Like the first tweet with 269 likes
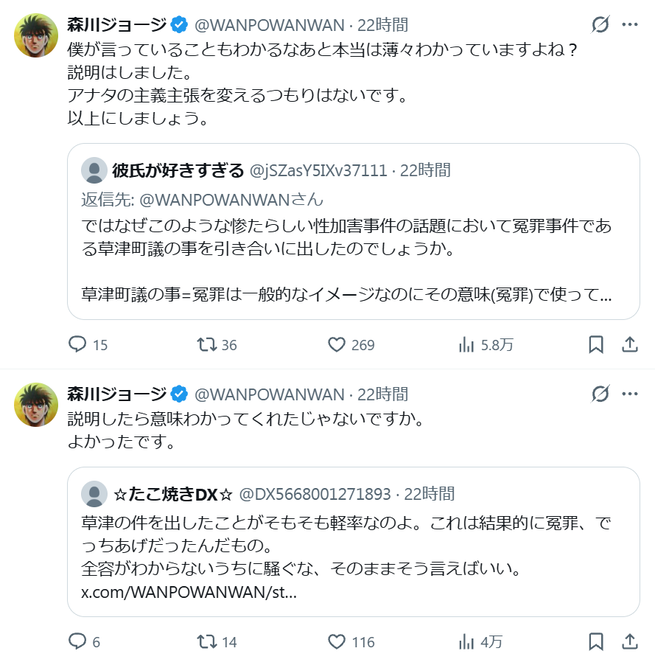Screen dimensions: 655x665 pyautogui.click(x=337, y=344)
